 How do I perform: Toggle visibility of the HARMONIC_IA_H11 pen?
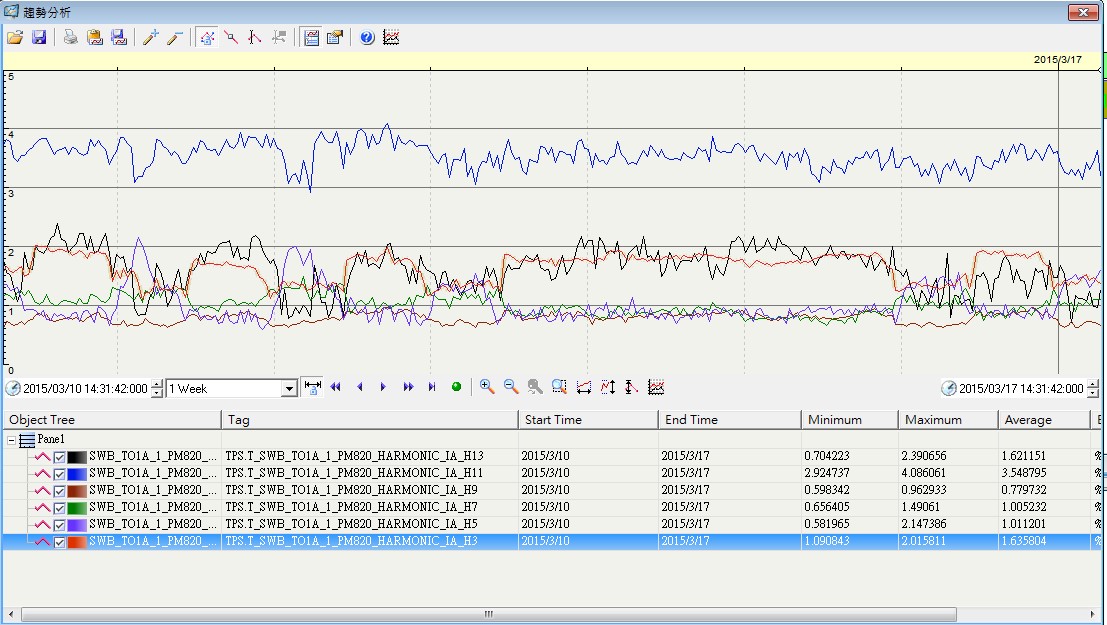coord(60,473)
